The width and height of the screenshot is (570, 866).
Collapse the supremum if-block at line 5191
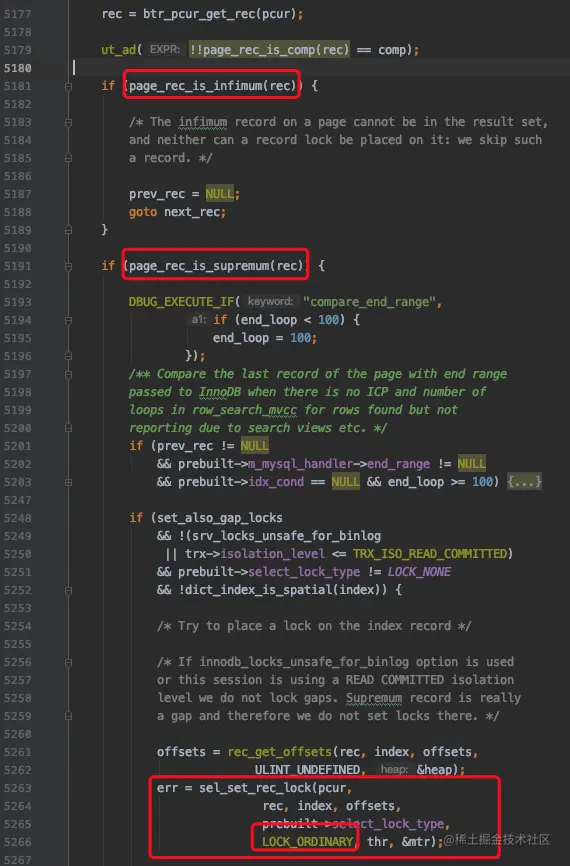tap(68, 266)
